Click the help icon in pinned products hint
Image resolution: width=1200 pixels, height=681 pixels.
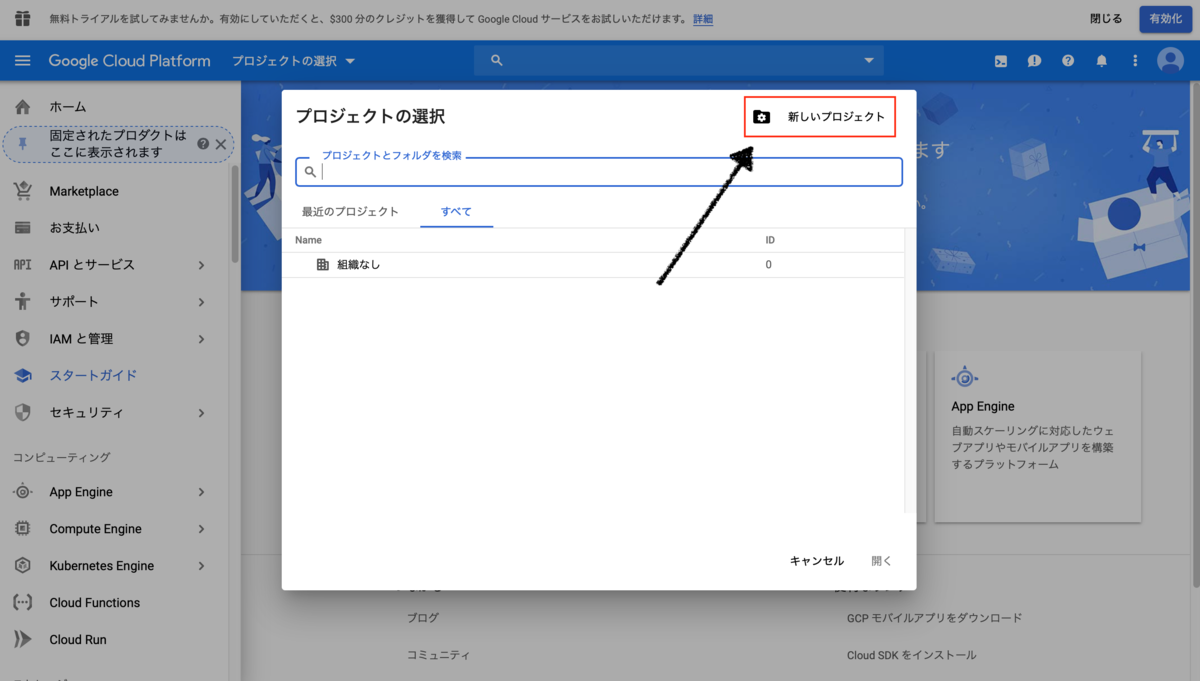tap(203, 144)
